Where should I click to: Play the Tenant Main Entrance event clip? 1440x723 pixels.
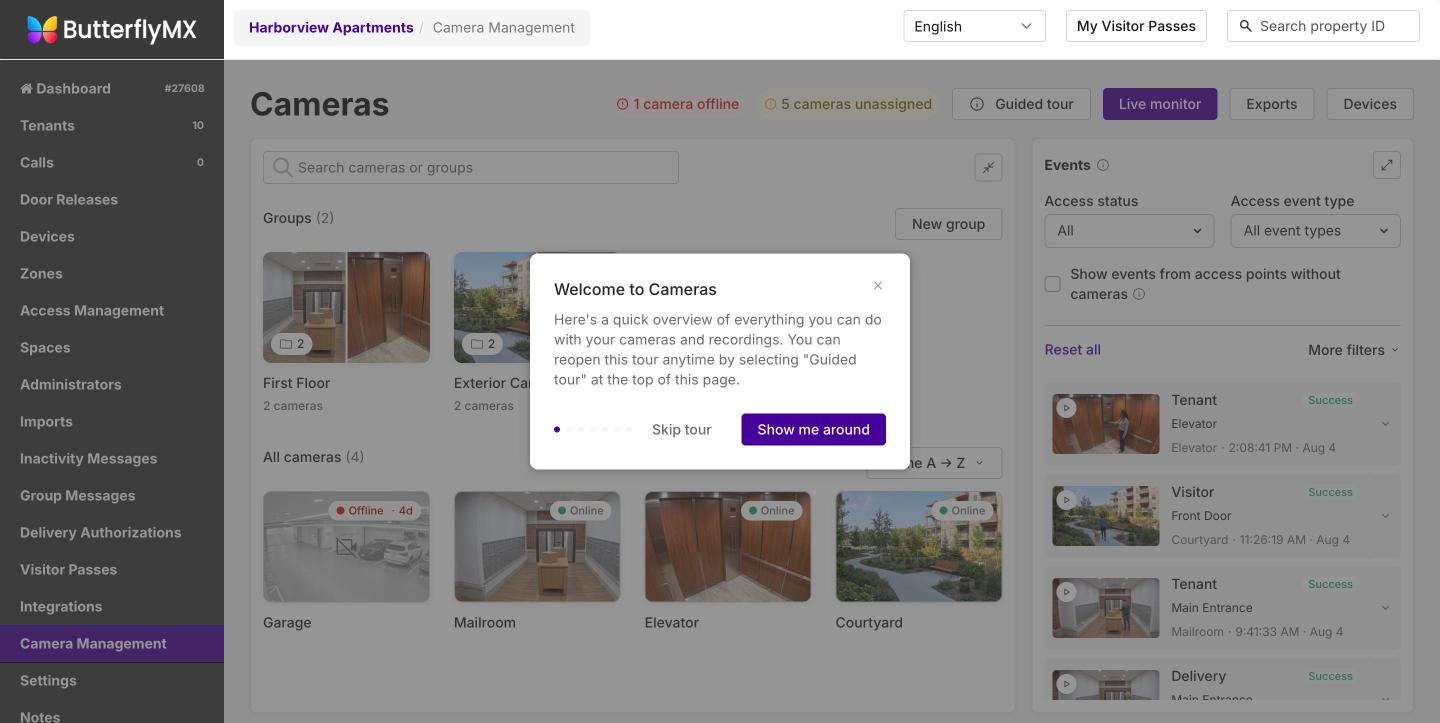tap(1066, 592)
